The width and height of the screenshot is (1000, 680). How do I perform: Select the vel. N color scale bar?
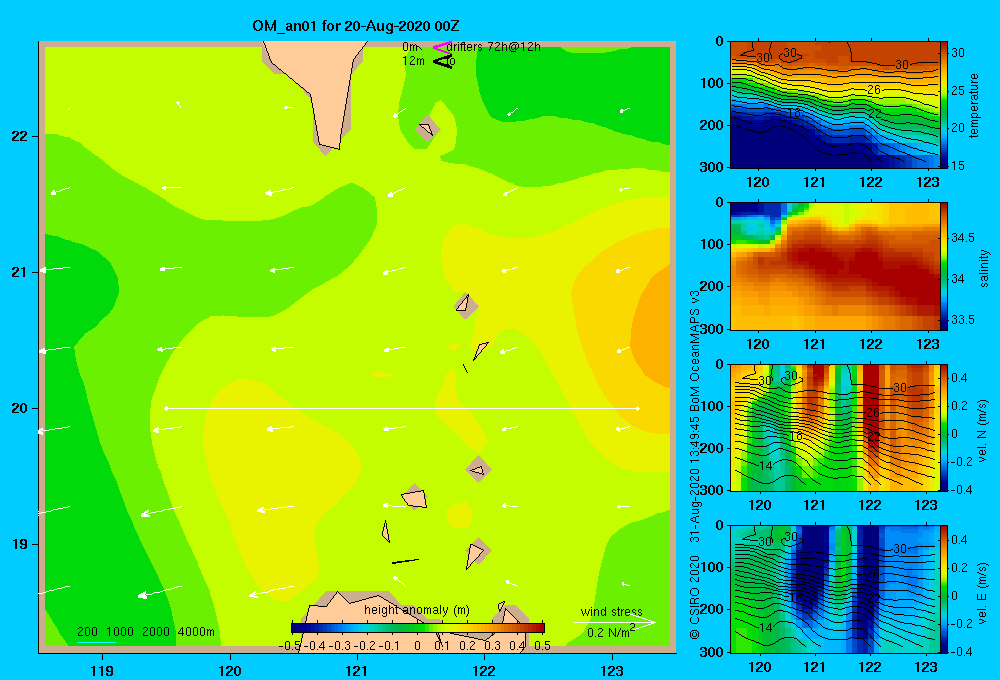(x=944, y=427)
